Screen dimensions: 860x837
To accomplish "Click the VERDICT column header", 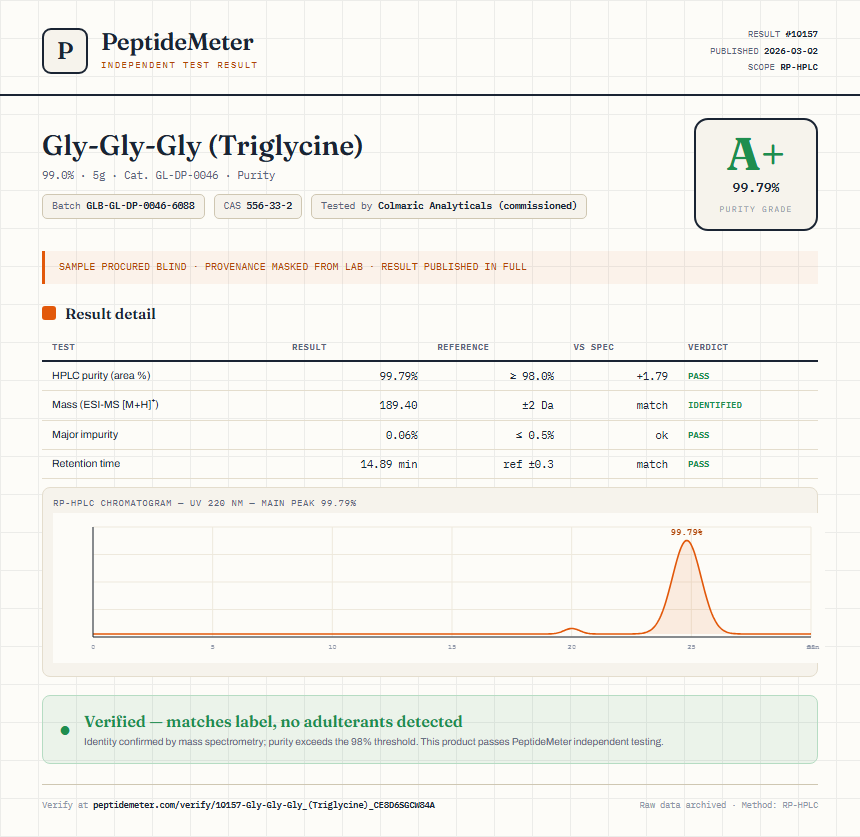I will 708,347.
